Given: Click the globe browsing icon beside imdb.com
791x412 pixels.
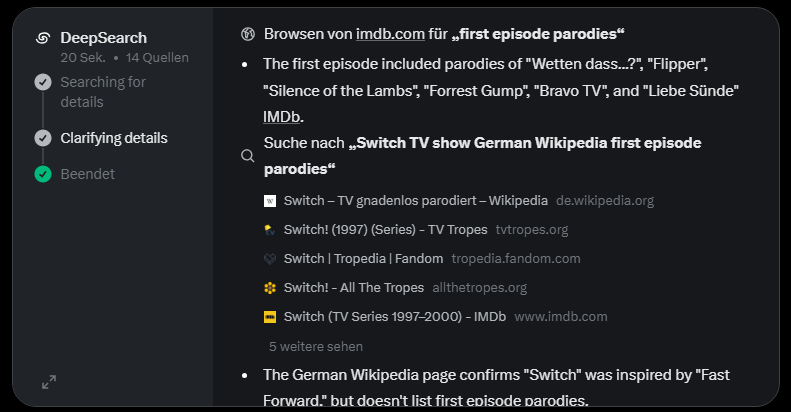Looking at the screenshot, I should point(248,34).
